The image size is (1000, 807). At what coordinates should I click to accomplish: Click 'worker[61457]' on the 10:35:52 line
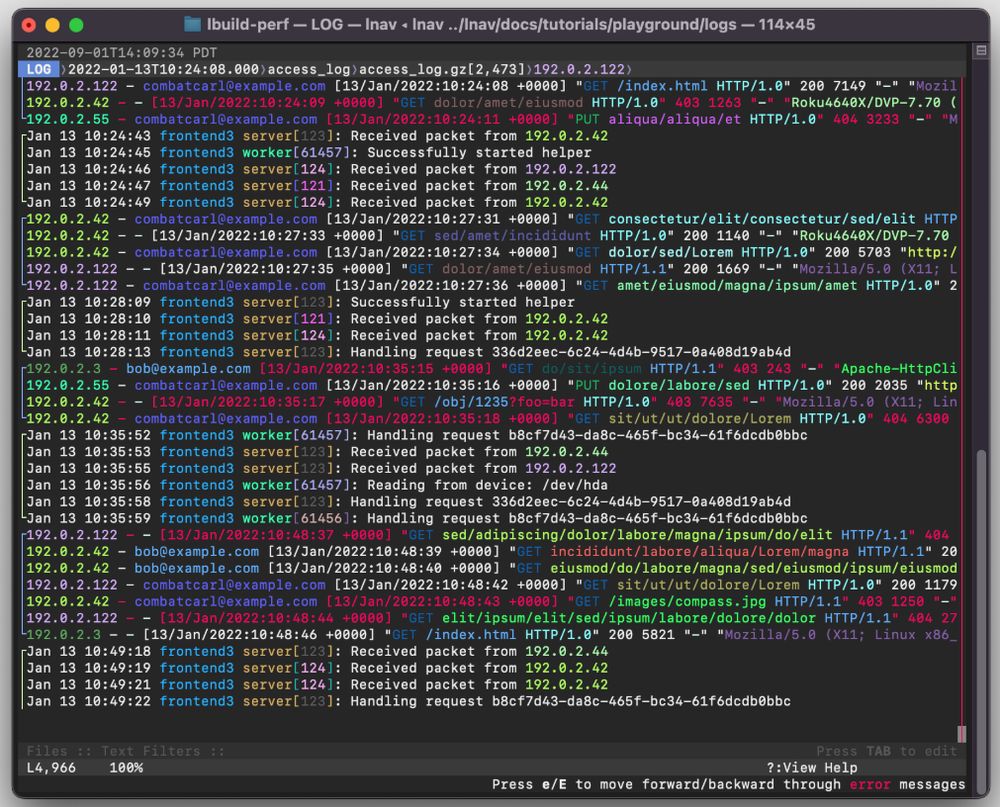click(x=296, y=435)
